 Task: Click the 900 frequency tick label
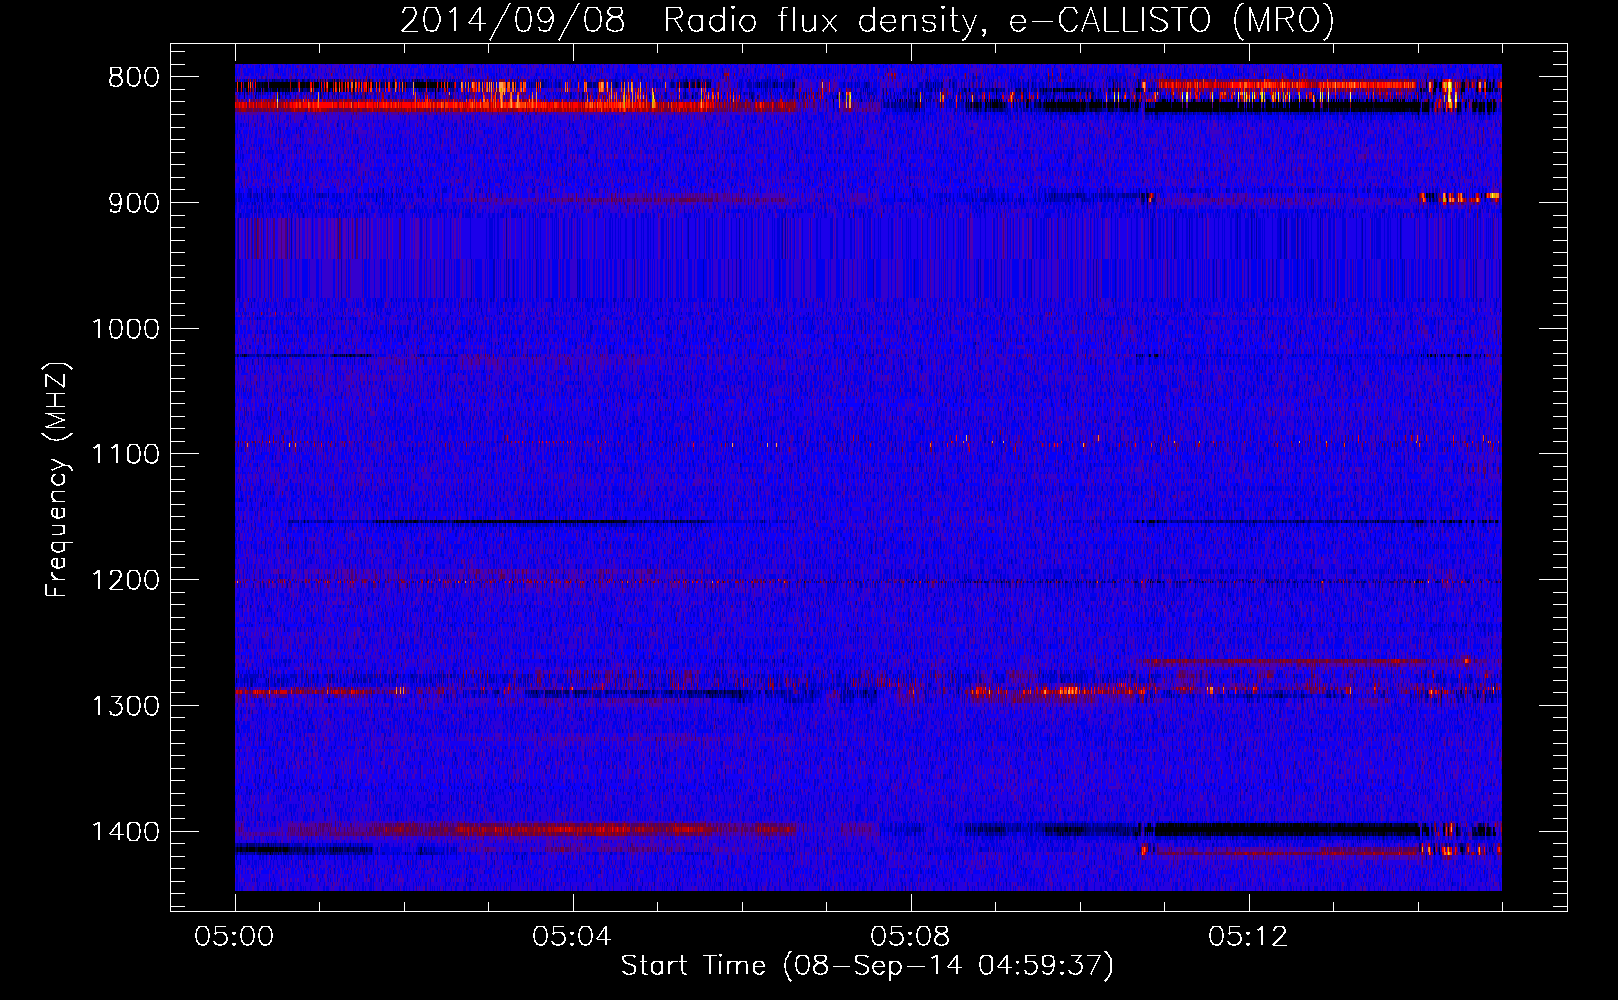pyautogui.click(x=134, y=203)
